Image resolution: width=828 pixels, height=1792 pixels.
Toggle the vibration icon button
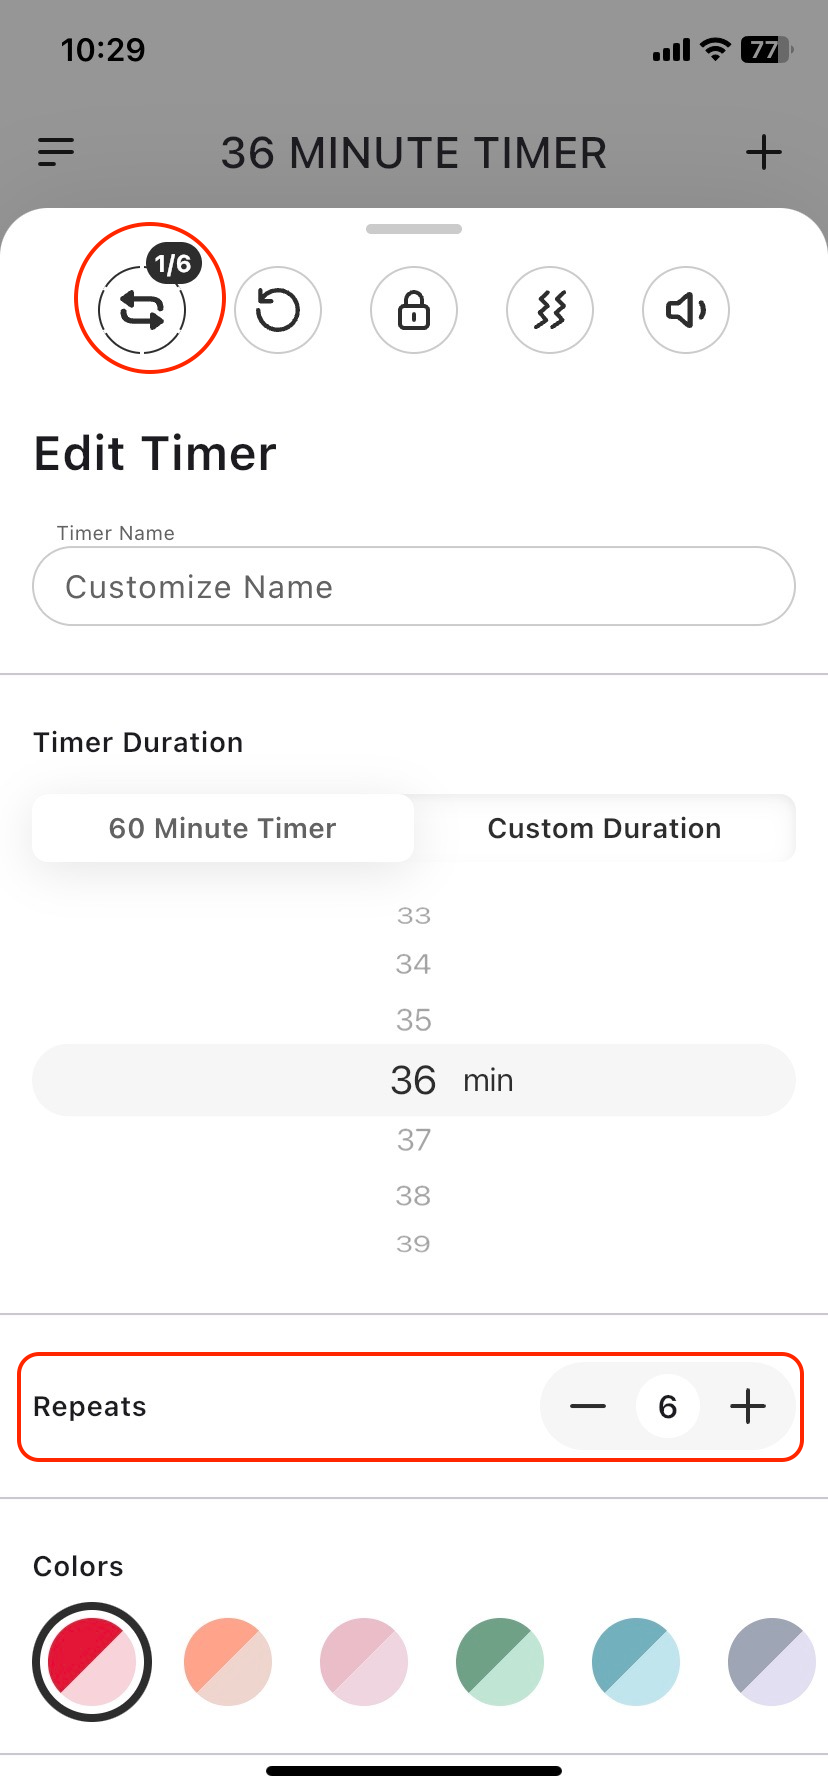[550, 310]
